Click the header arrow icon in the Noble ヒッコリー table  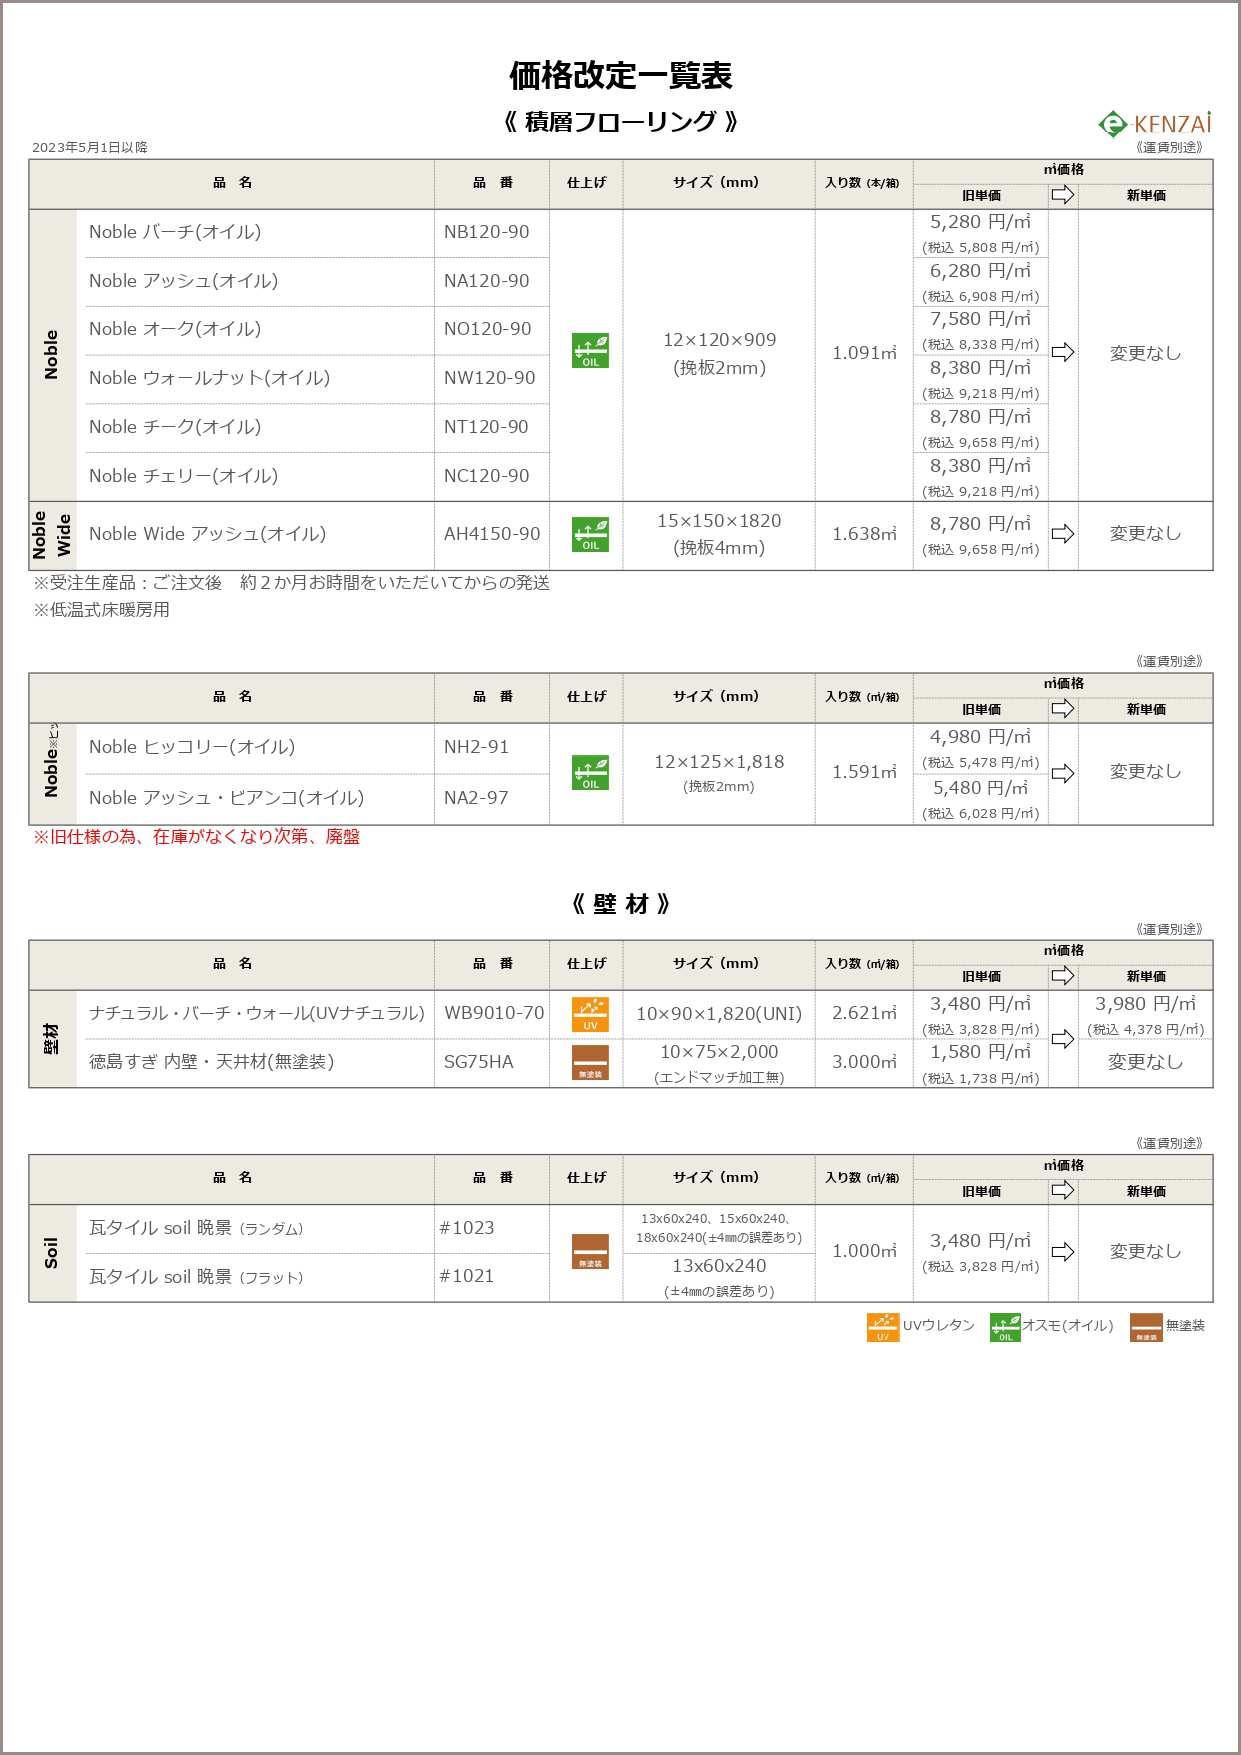point(1063,709)
